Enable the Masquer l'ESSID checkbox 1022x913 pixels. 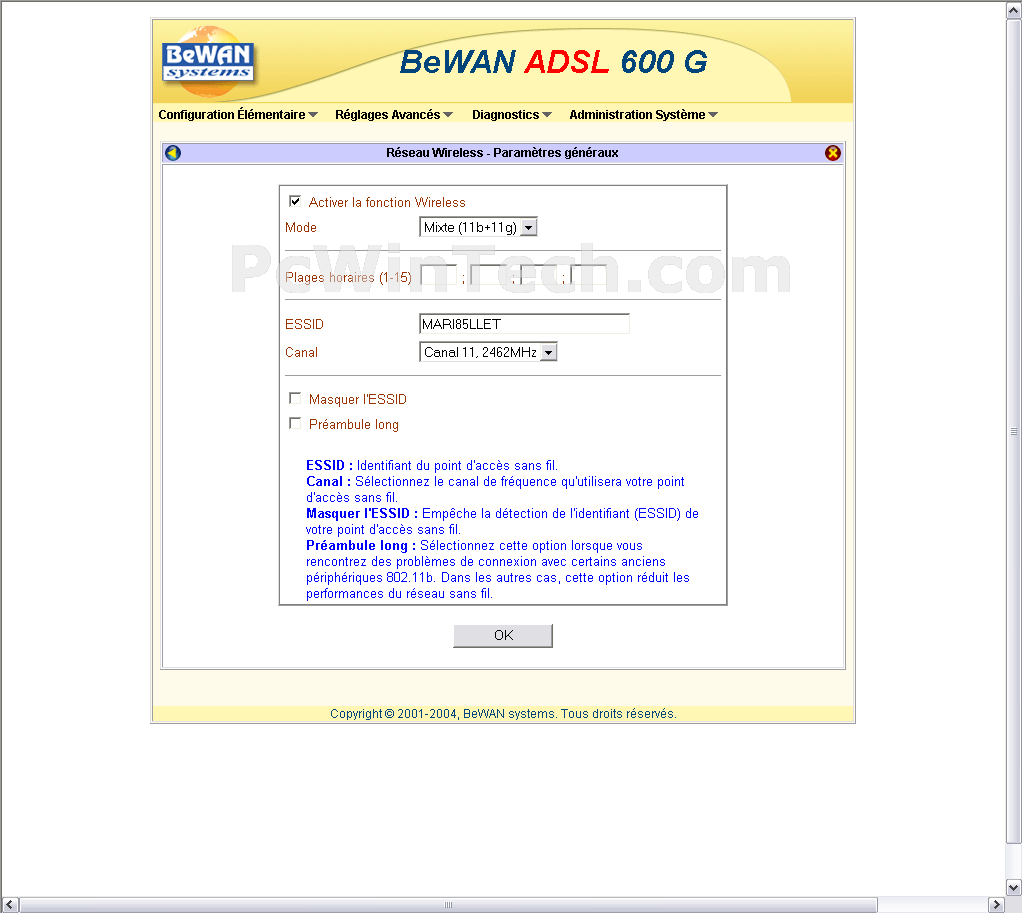(295, 398)
